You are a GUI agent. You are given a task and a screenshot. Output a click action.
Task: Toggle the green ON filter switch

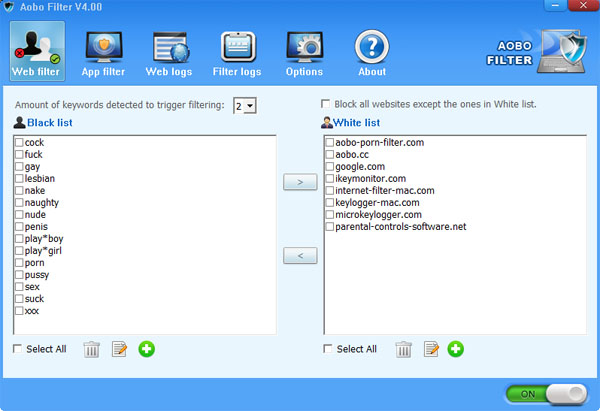pos(545,394)
